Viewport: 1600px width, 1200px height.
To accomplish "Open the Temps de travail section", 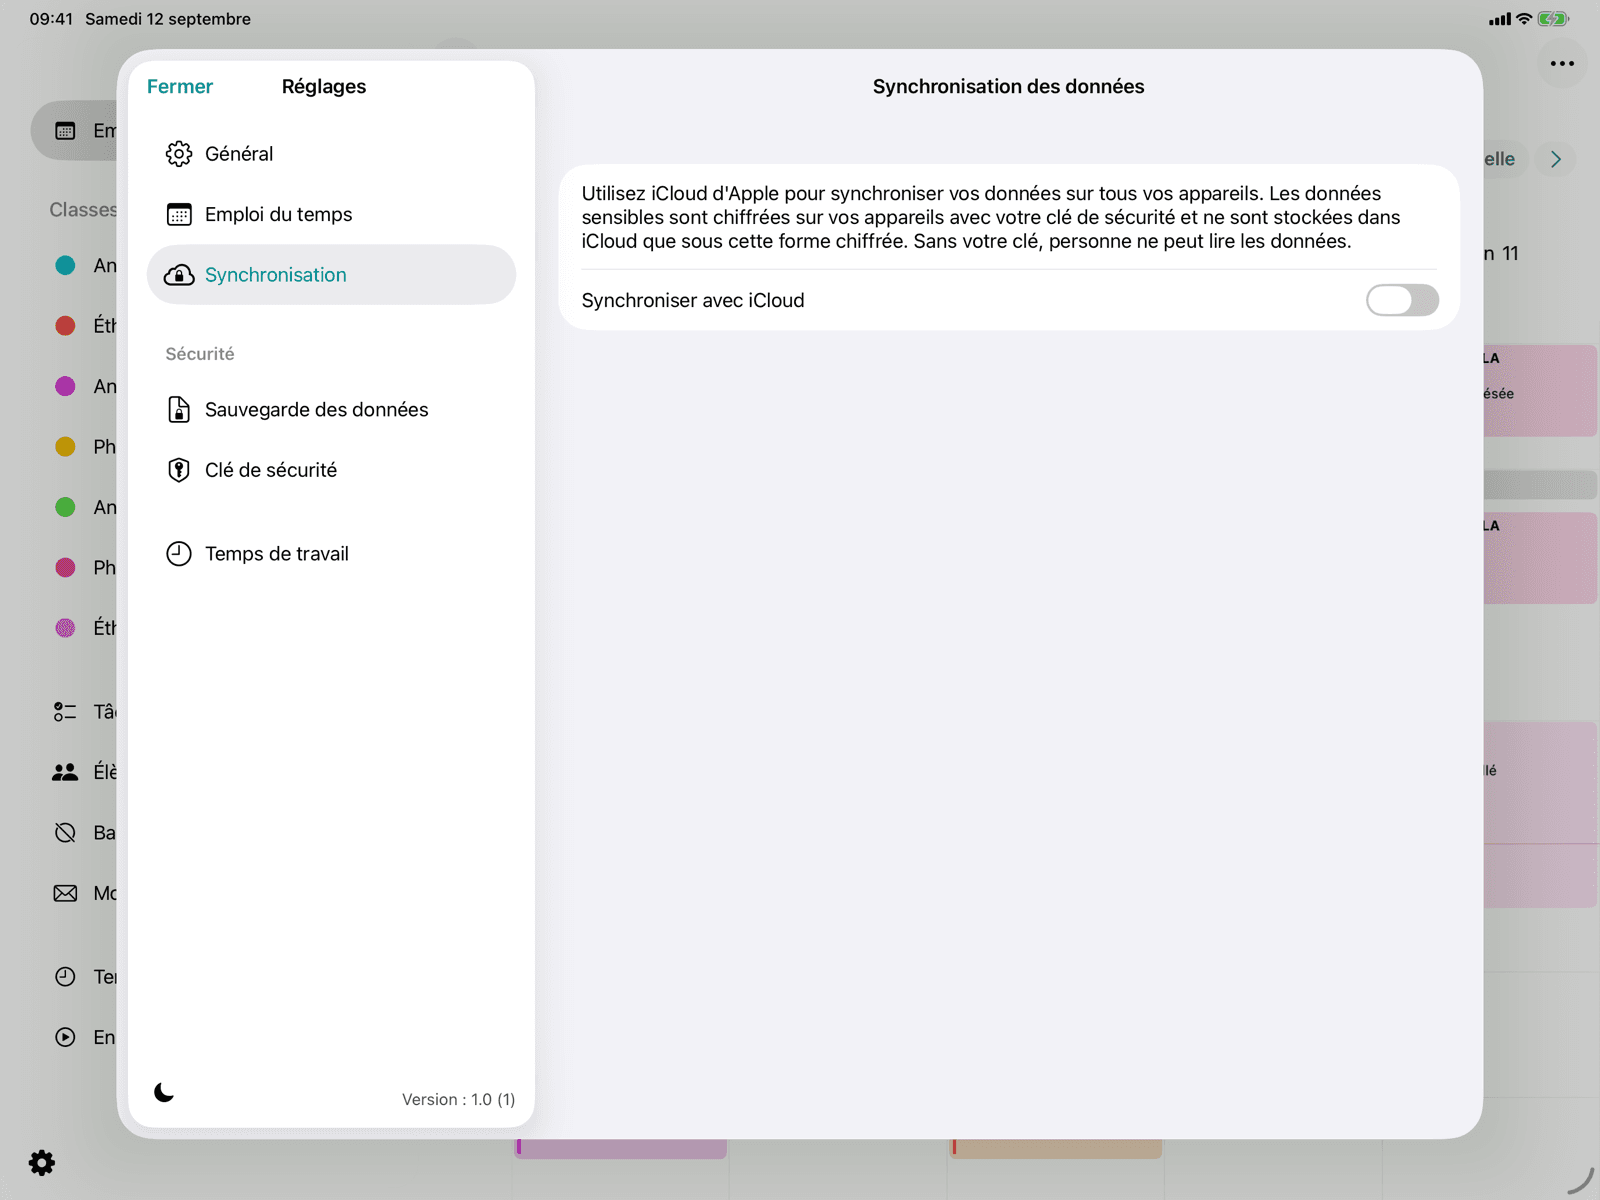I will tap(331, 554).
